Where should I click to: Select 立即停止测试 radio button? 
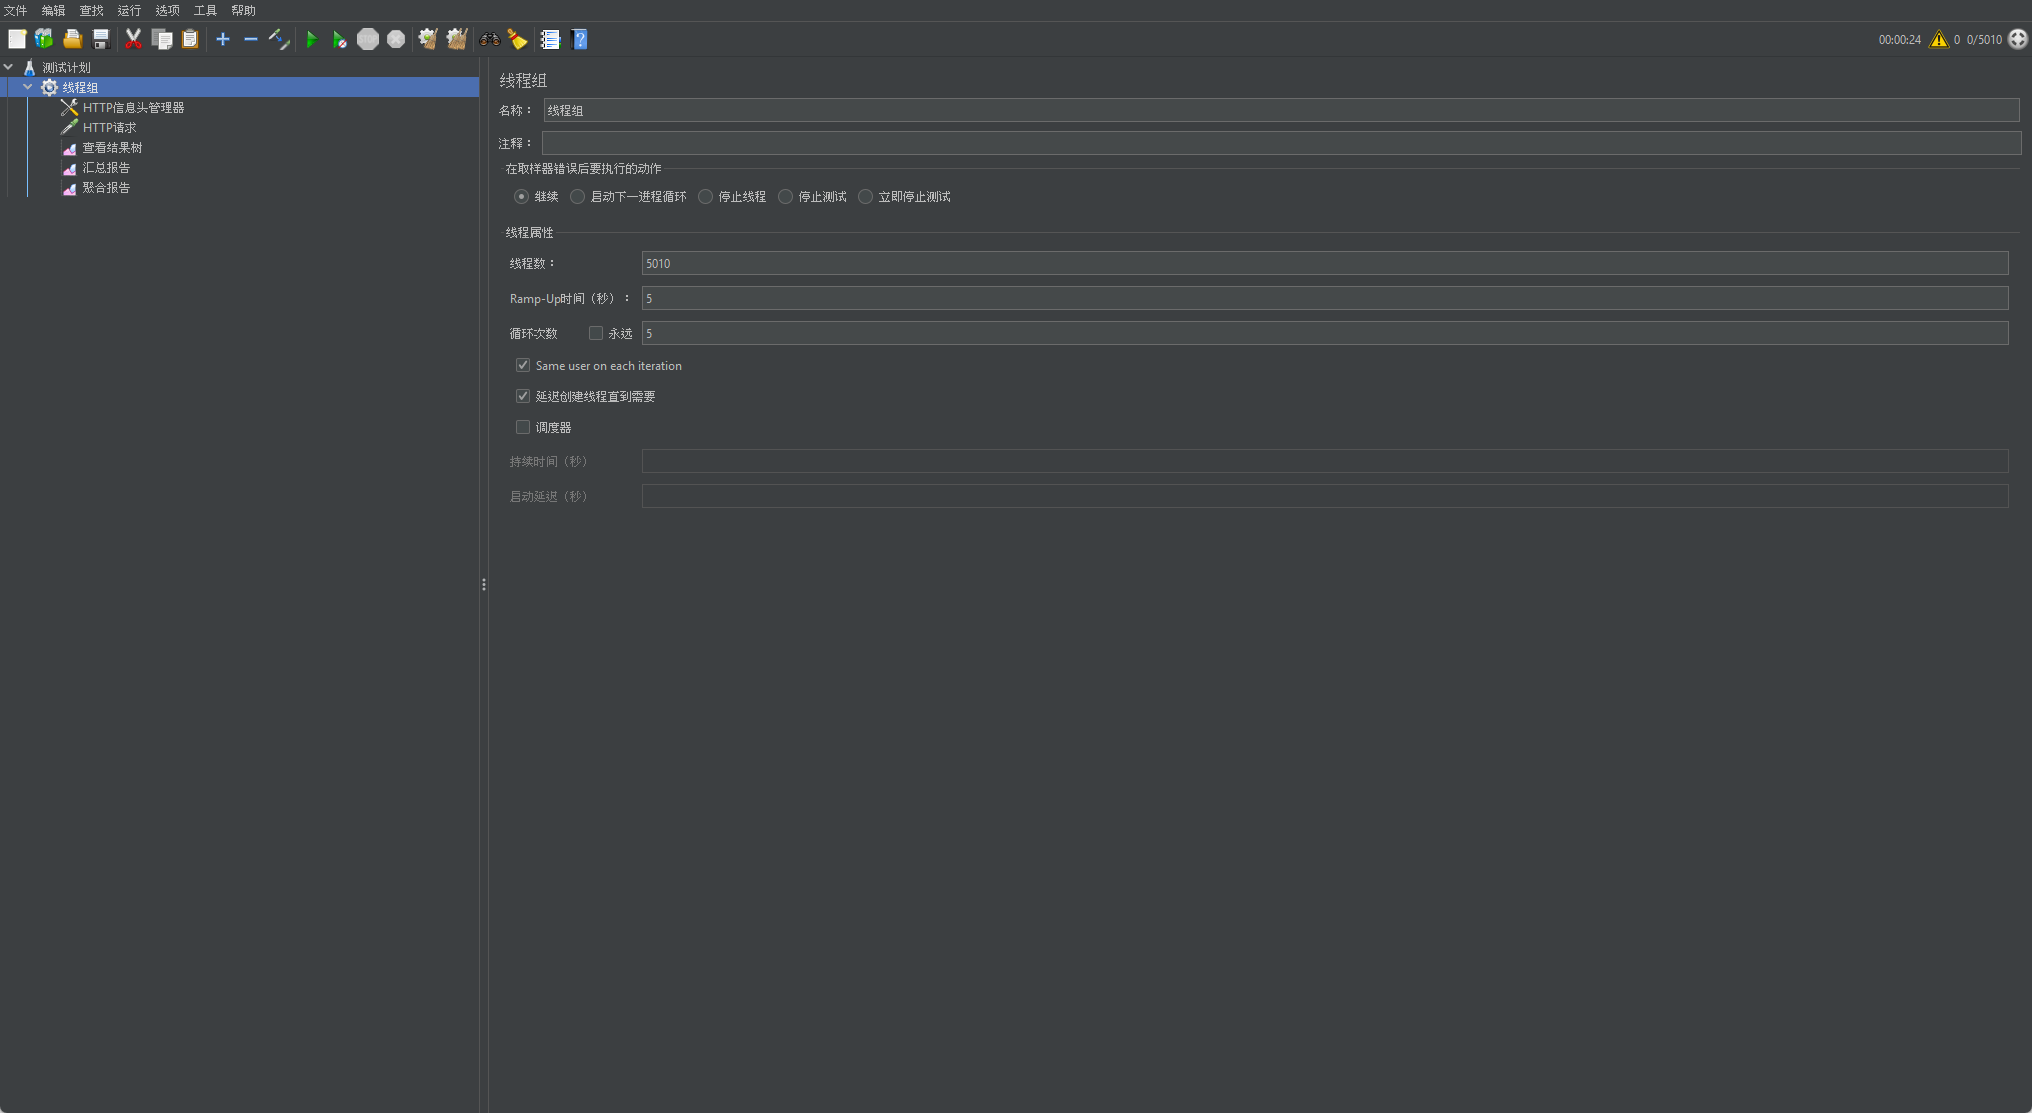[x=866, y=196]
